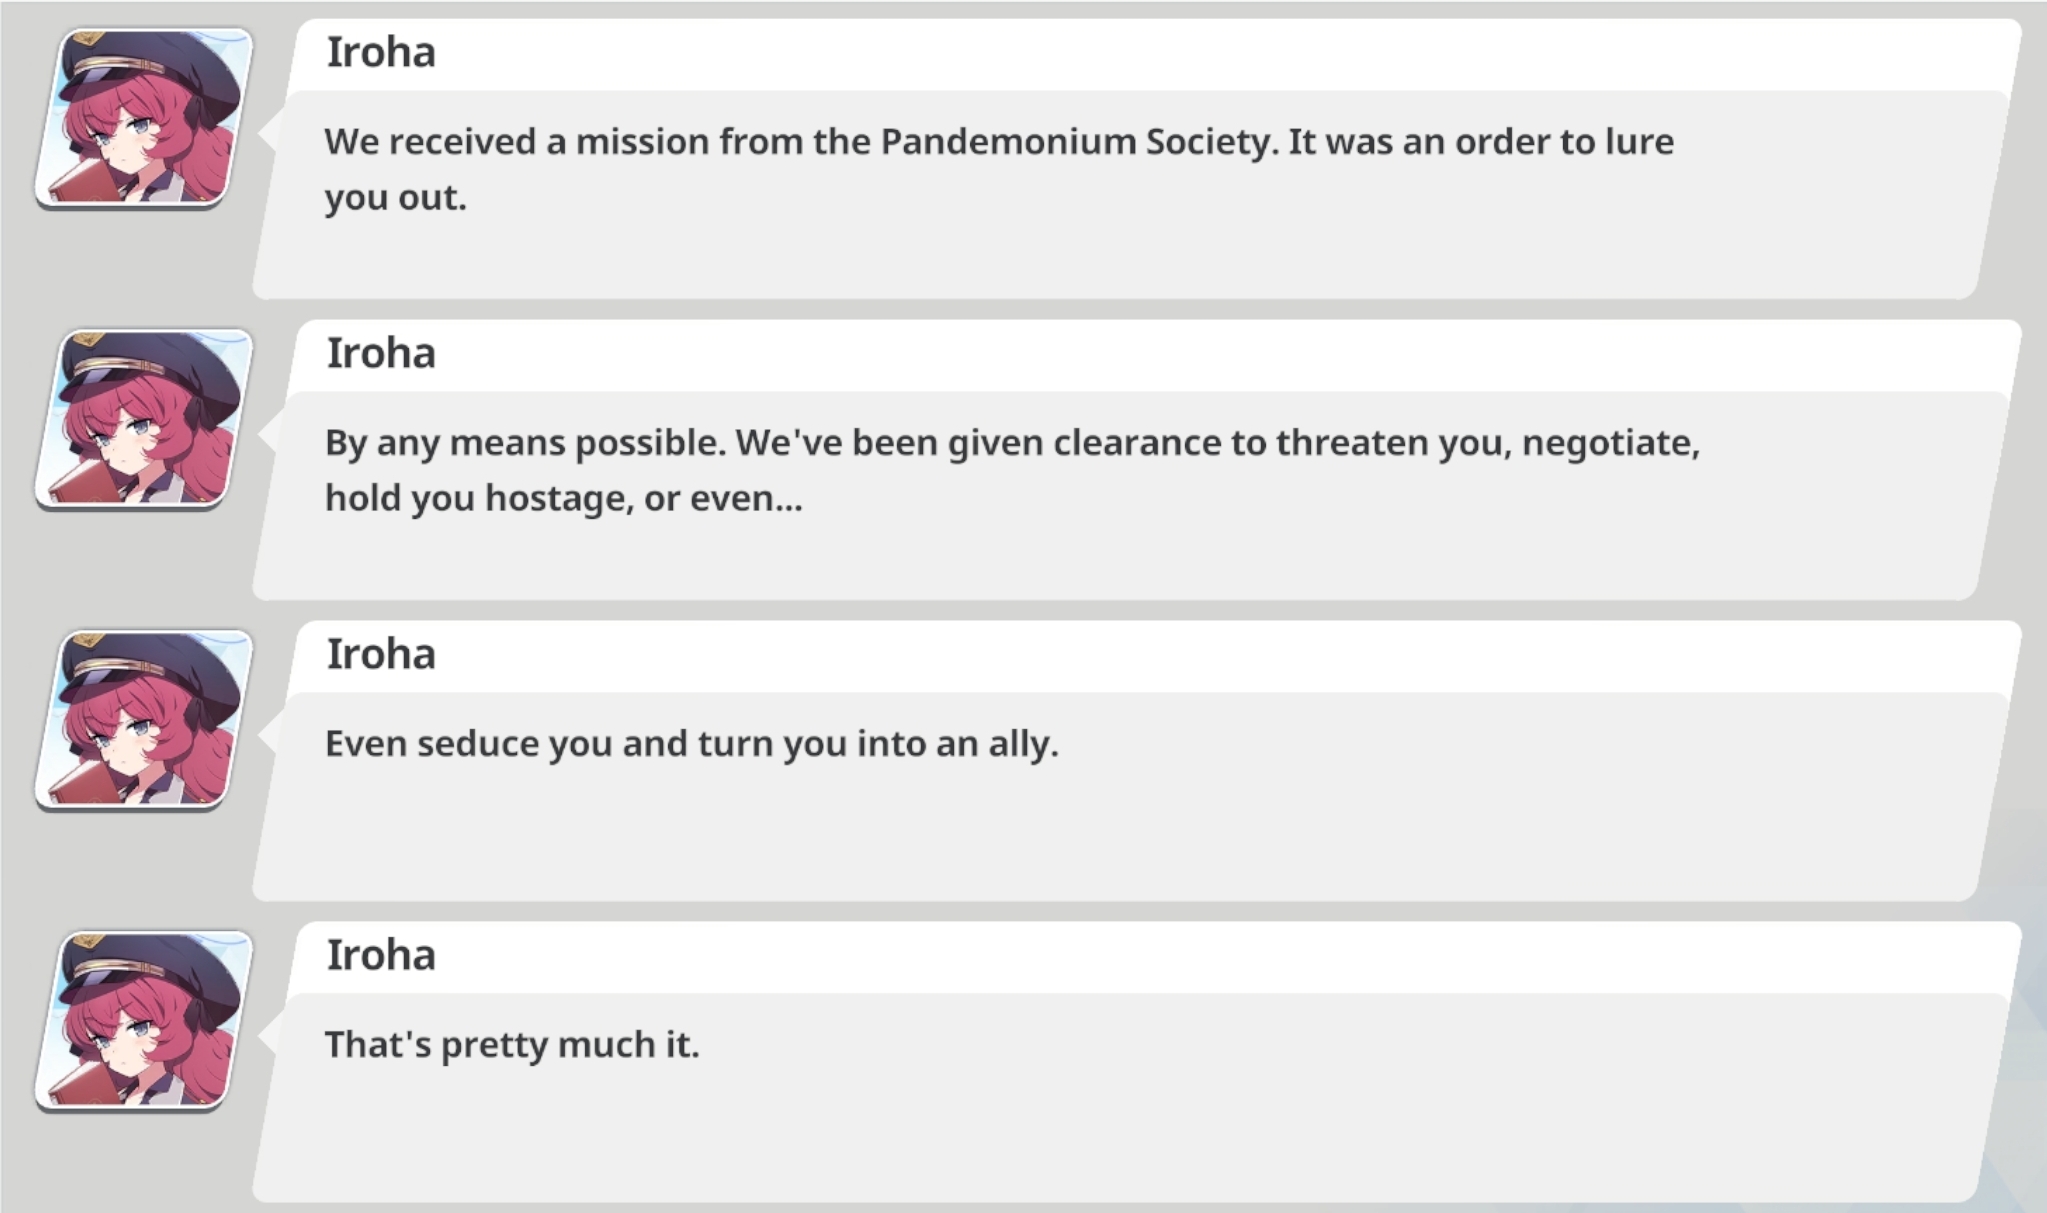Screen dimensions: 2047x1213
Task: Click the Iroha name above 'That's pretty much it'
Action: (x=381, y=956)
